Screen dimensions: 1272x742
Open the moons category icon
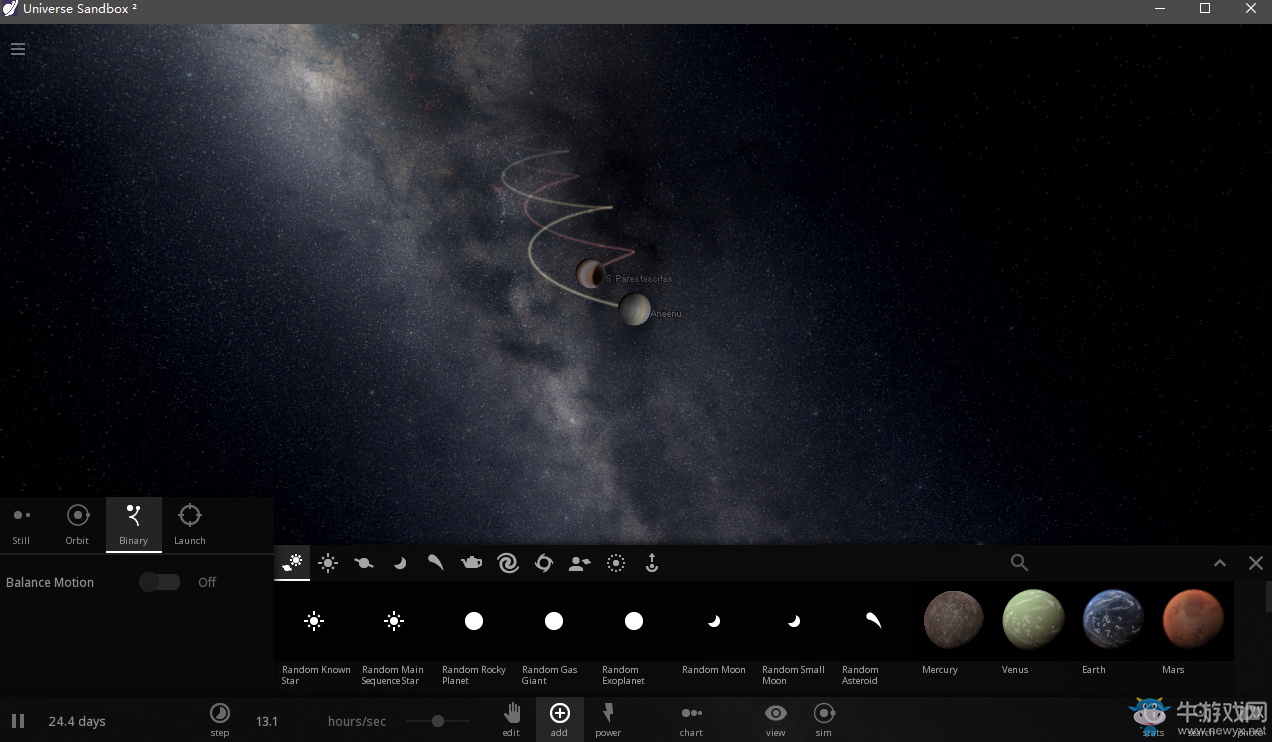400,563
